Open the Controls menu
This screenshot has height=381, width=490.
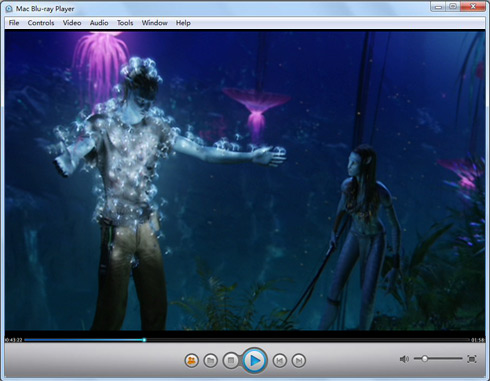41,23
